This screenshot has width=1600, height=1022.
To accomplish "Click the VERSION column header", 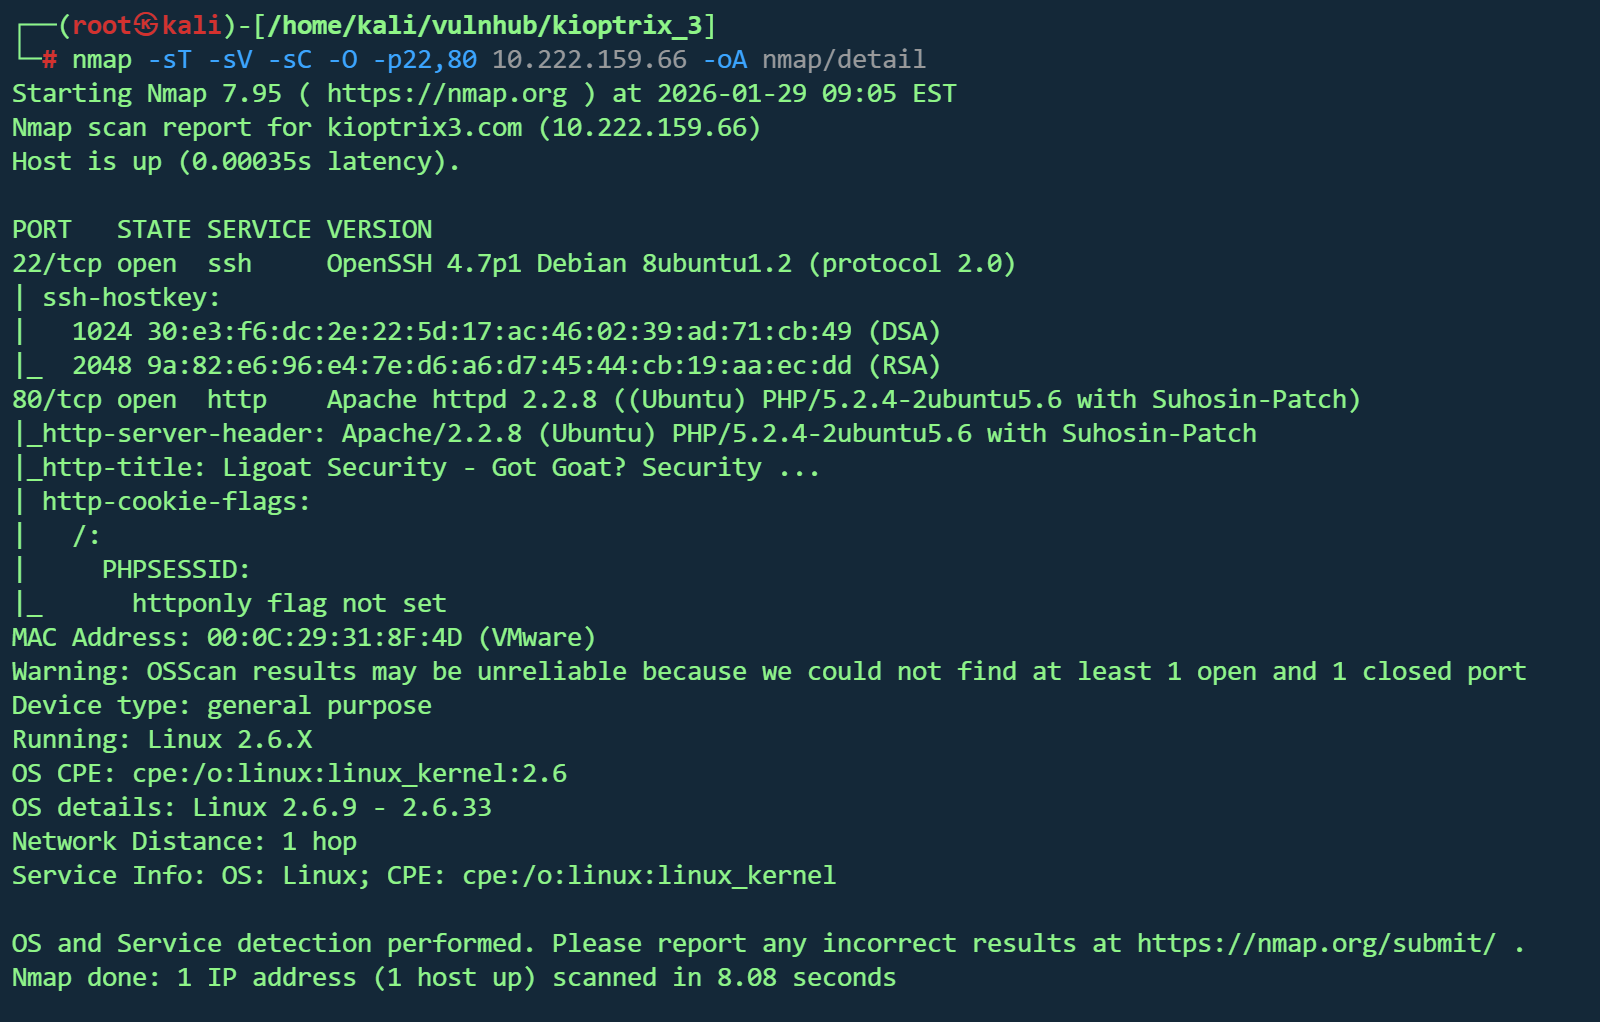I will [379, 229].
